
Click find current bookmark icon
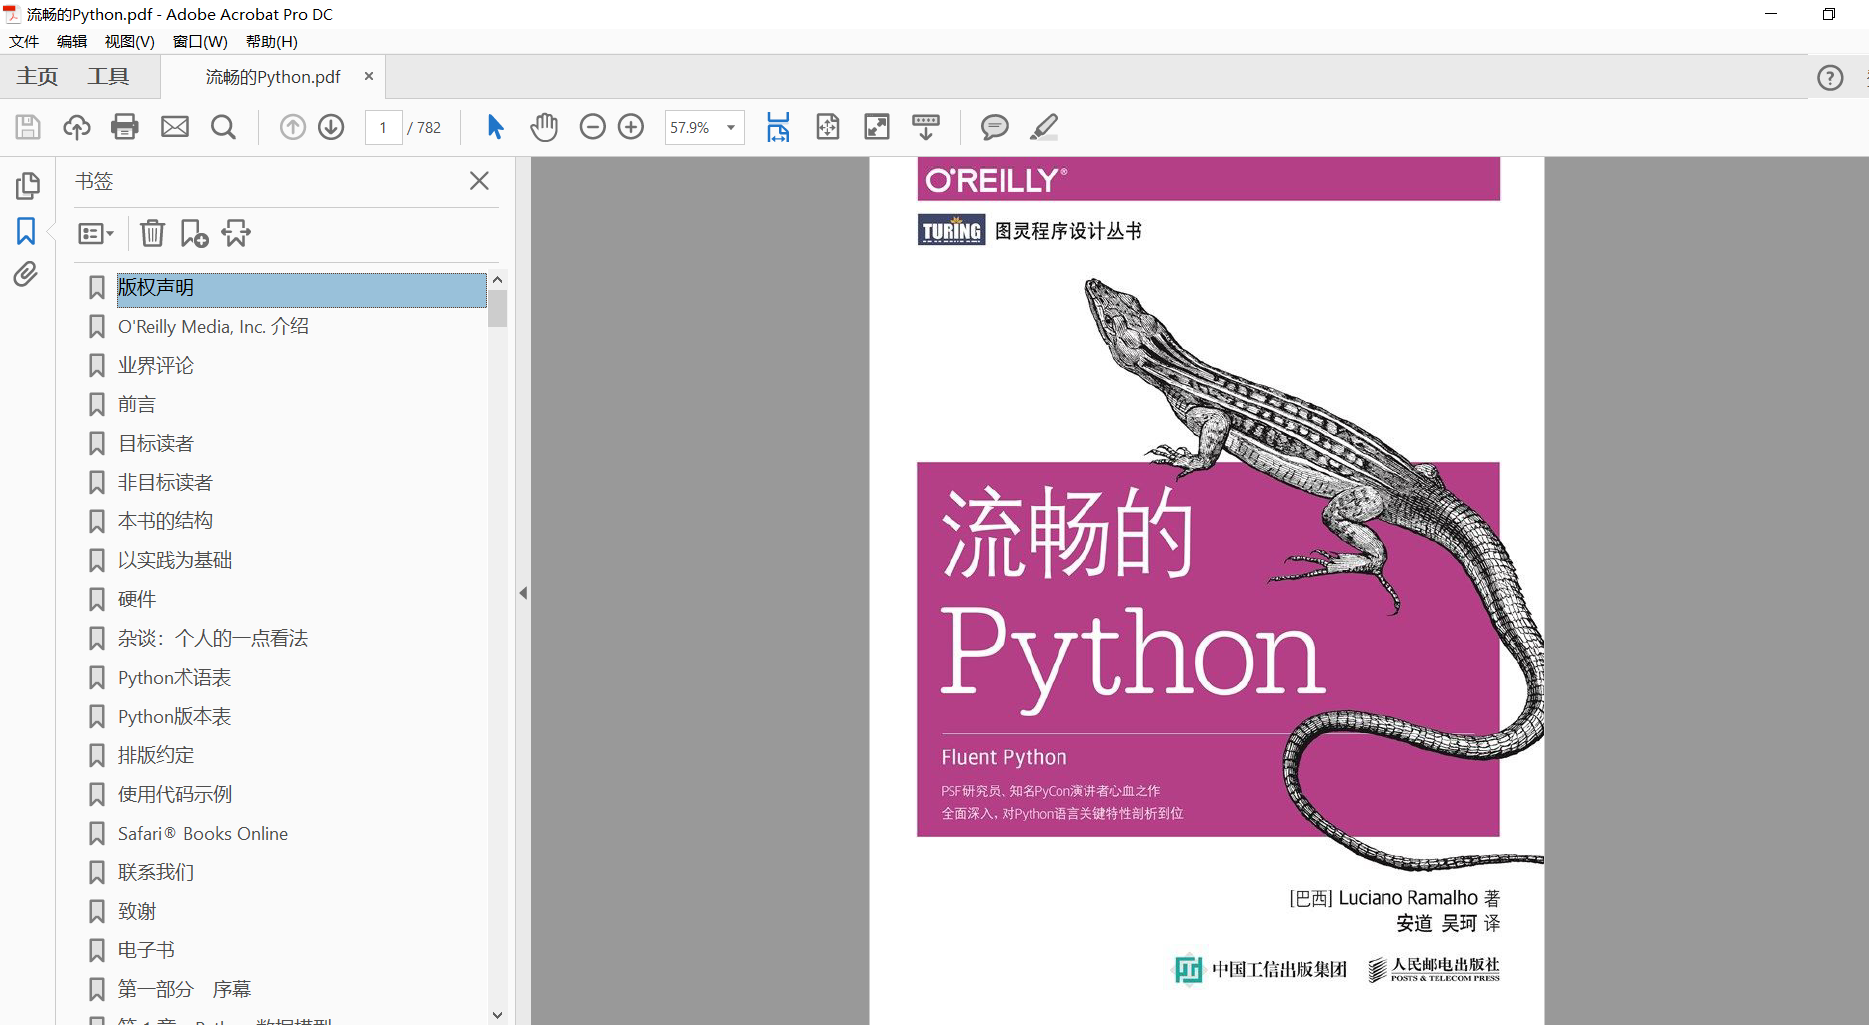click(x=236, y=233)
